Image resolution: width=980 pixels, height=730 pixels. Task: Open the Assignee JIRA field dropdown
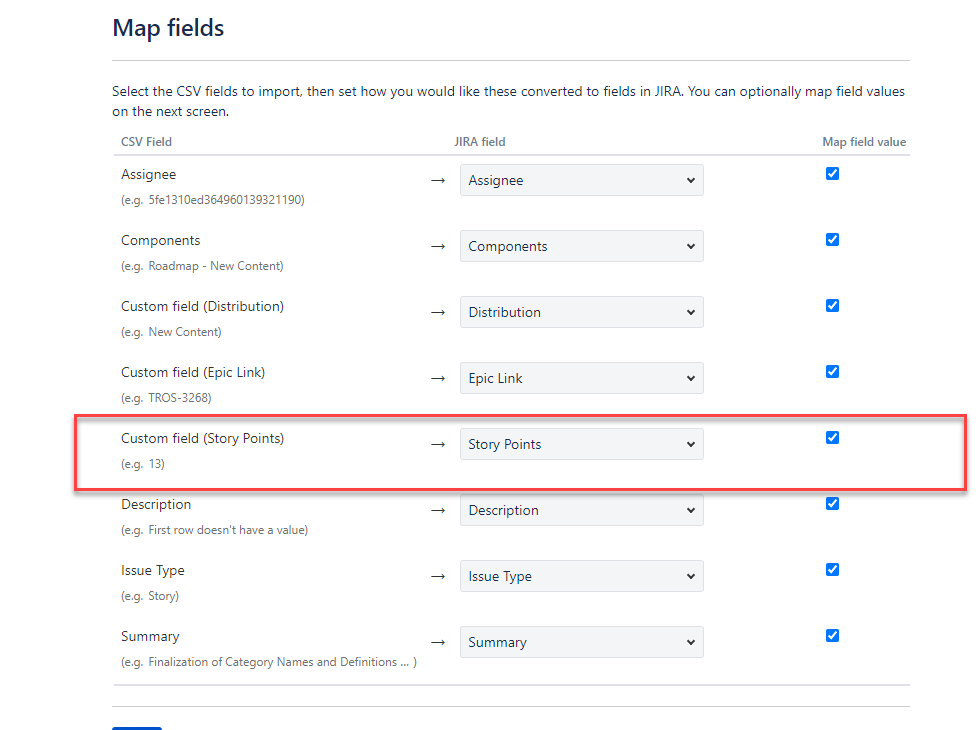pos(581,180)
